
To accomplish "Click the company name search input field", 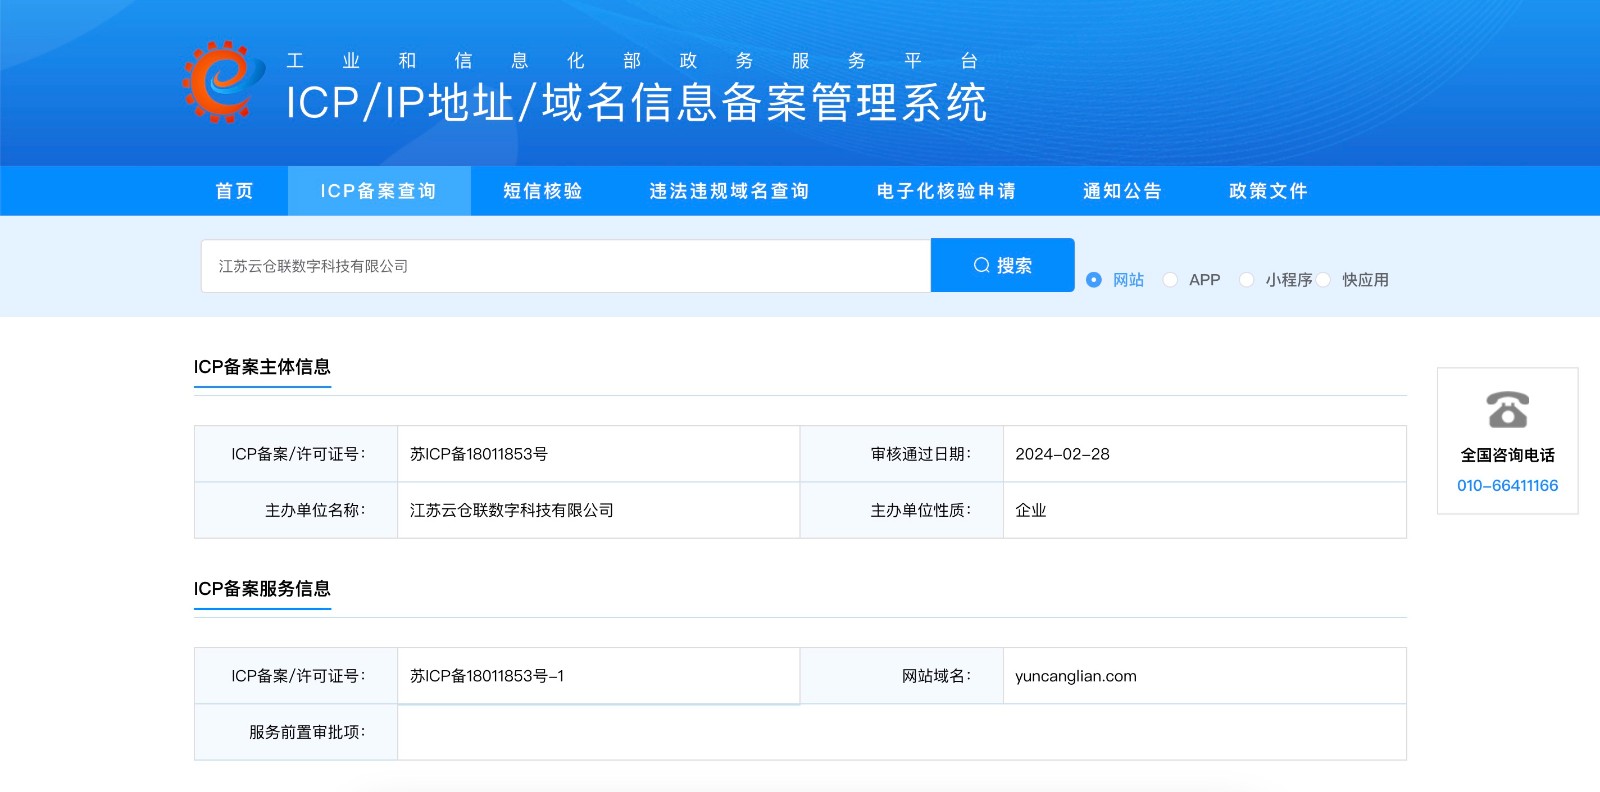I will [x=565, y=266].
